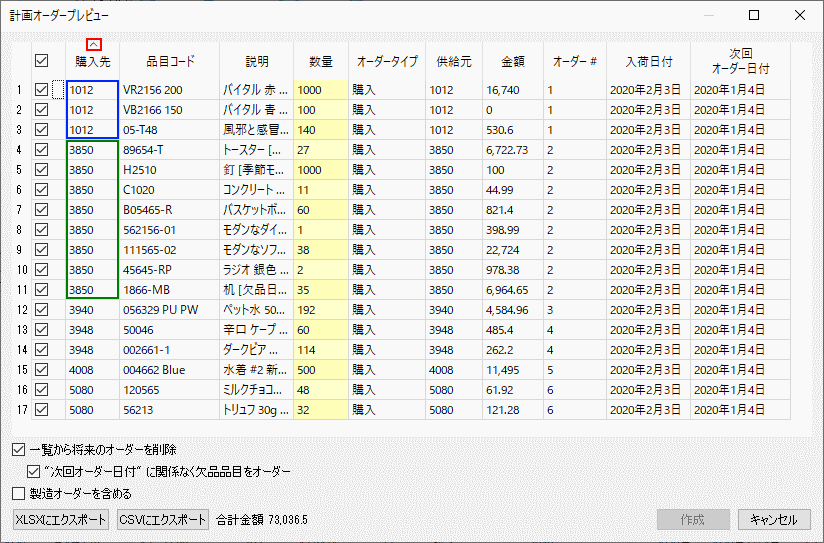
Task: Toggle 一覧から将来のオーダーを削除 checkbox
Action: (x=19, y=449)
